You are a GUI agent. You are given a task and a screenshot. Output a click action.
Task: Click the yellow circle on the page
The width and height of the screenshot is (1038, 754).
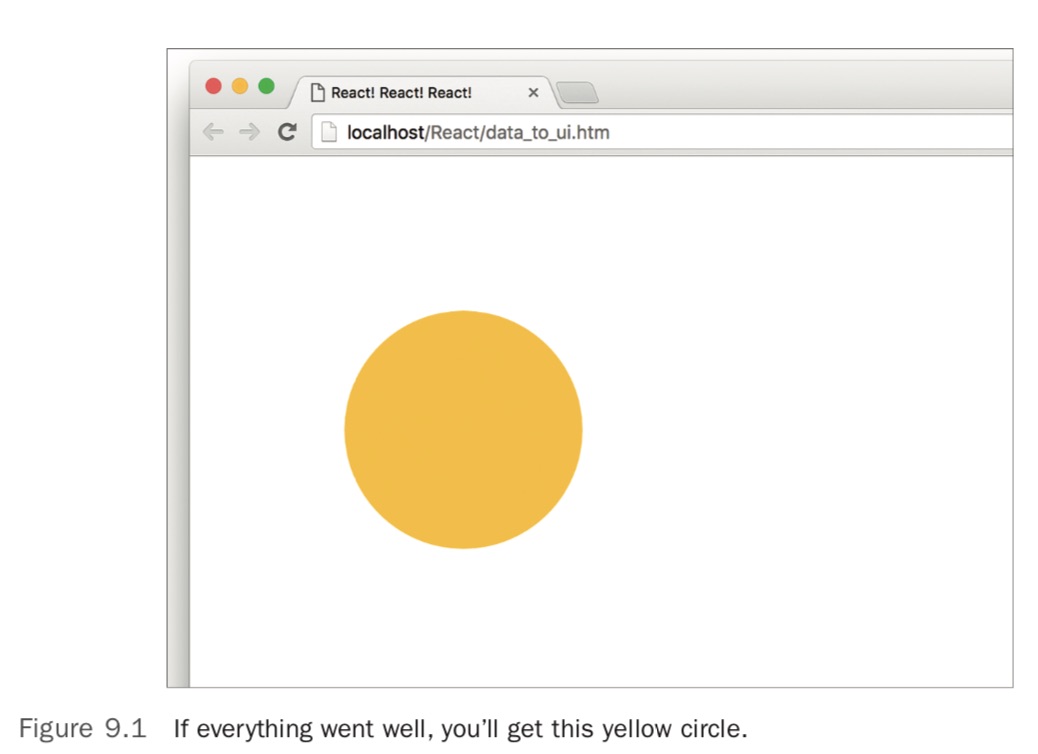(463, 430)
